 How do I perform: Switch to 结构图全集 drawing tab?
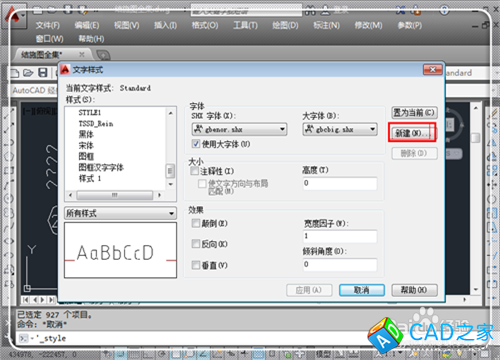coord(42,54)
